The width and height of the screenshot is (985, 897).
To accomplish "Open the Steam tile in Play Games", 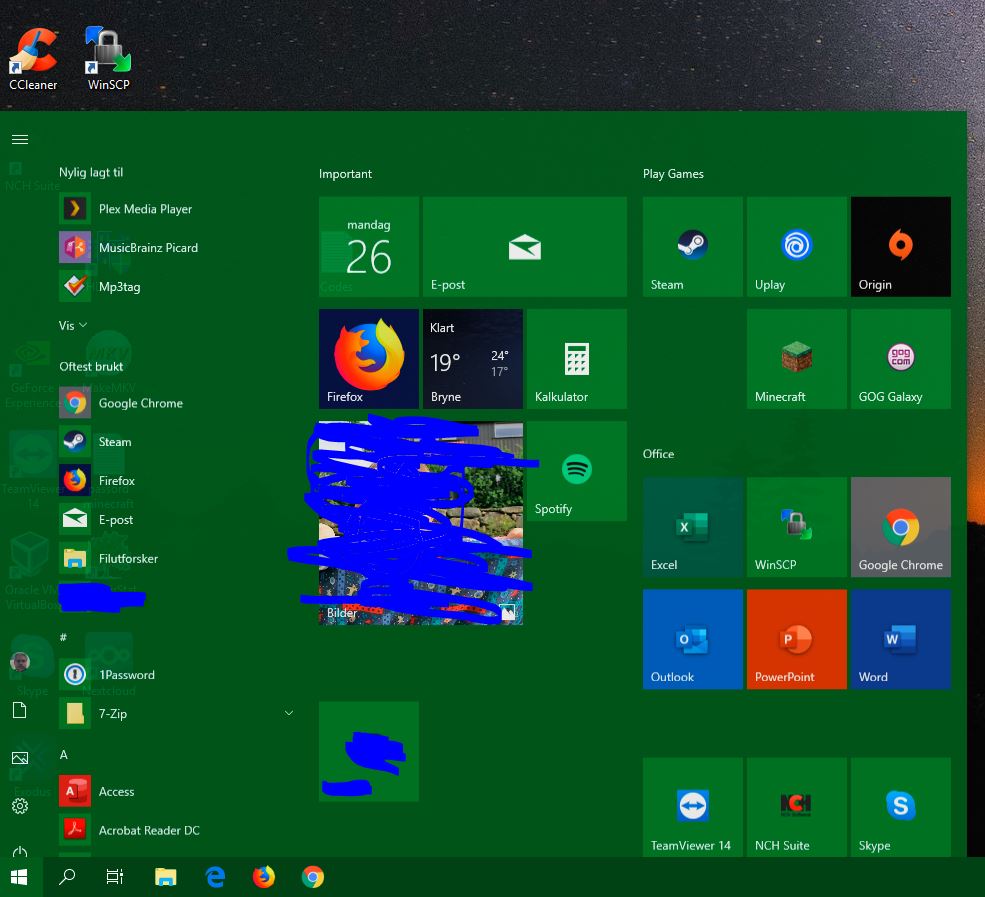I will click(x=692, y=246).
